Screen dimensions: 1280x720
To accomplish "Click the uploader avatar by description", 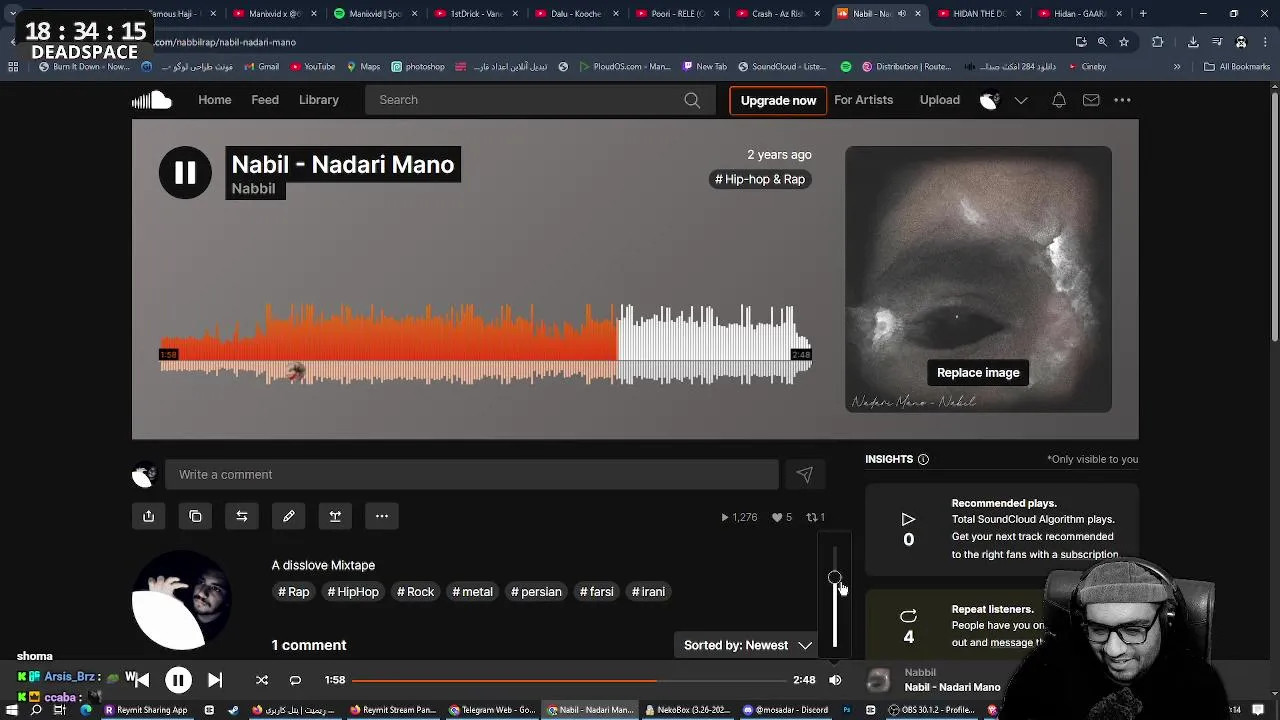I will pyautogui.click(x=182, y=600).
